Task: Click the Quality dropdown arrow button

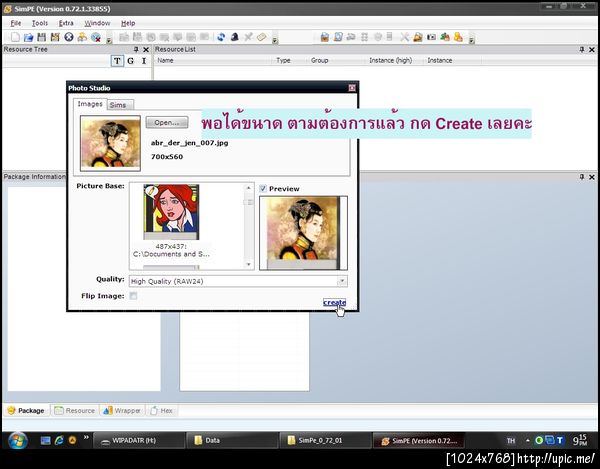Action: 342,281
